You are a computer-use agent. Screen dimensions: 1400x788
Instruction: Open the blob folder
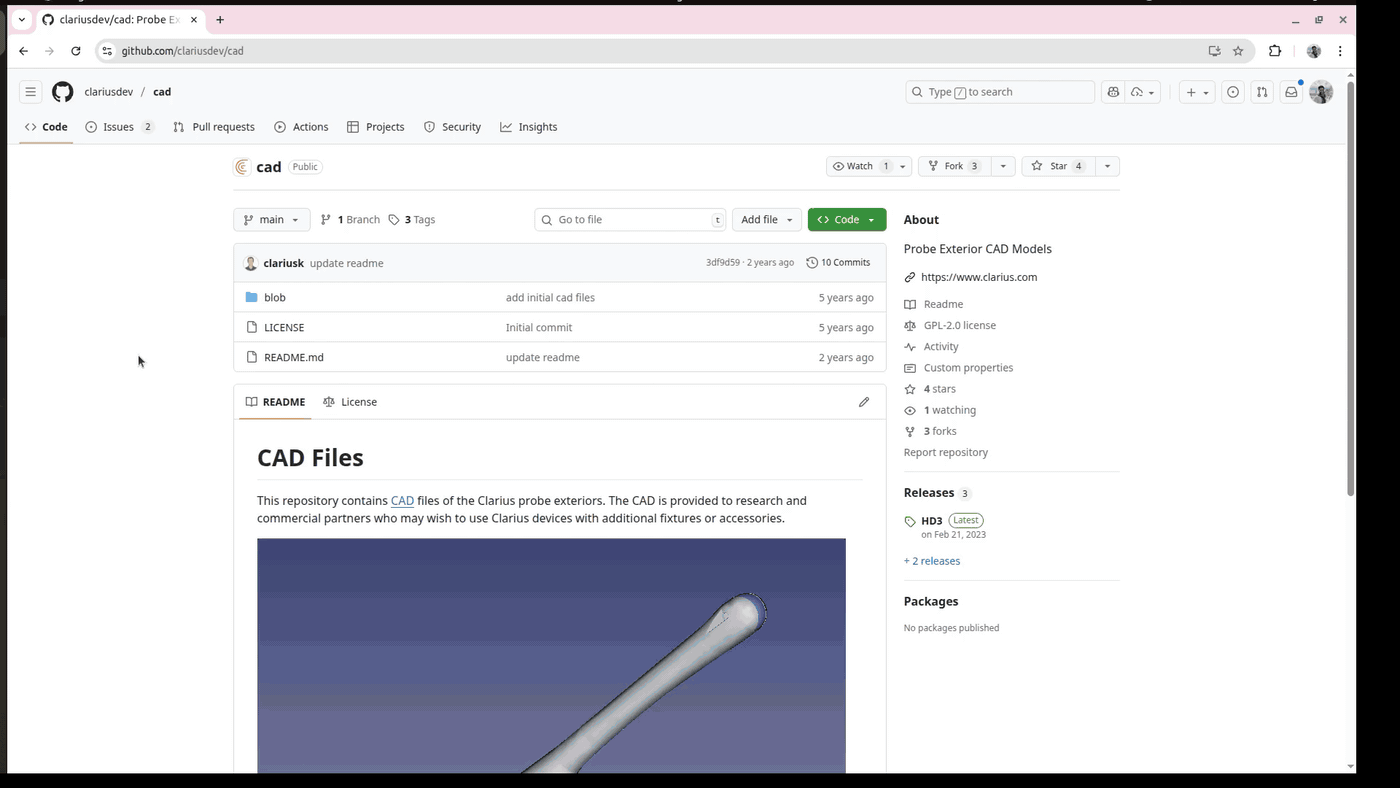tap(275, 298)
